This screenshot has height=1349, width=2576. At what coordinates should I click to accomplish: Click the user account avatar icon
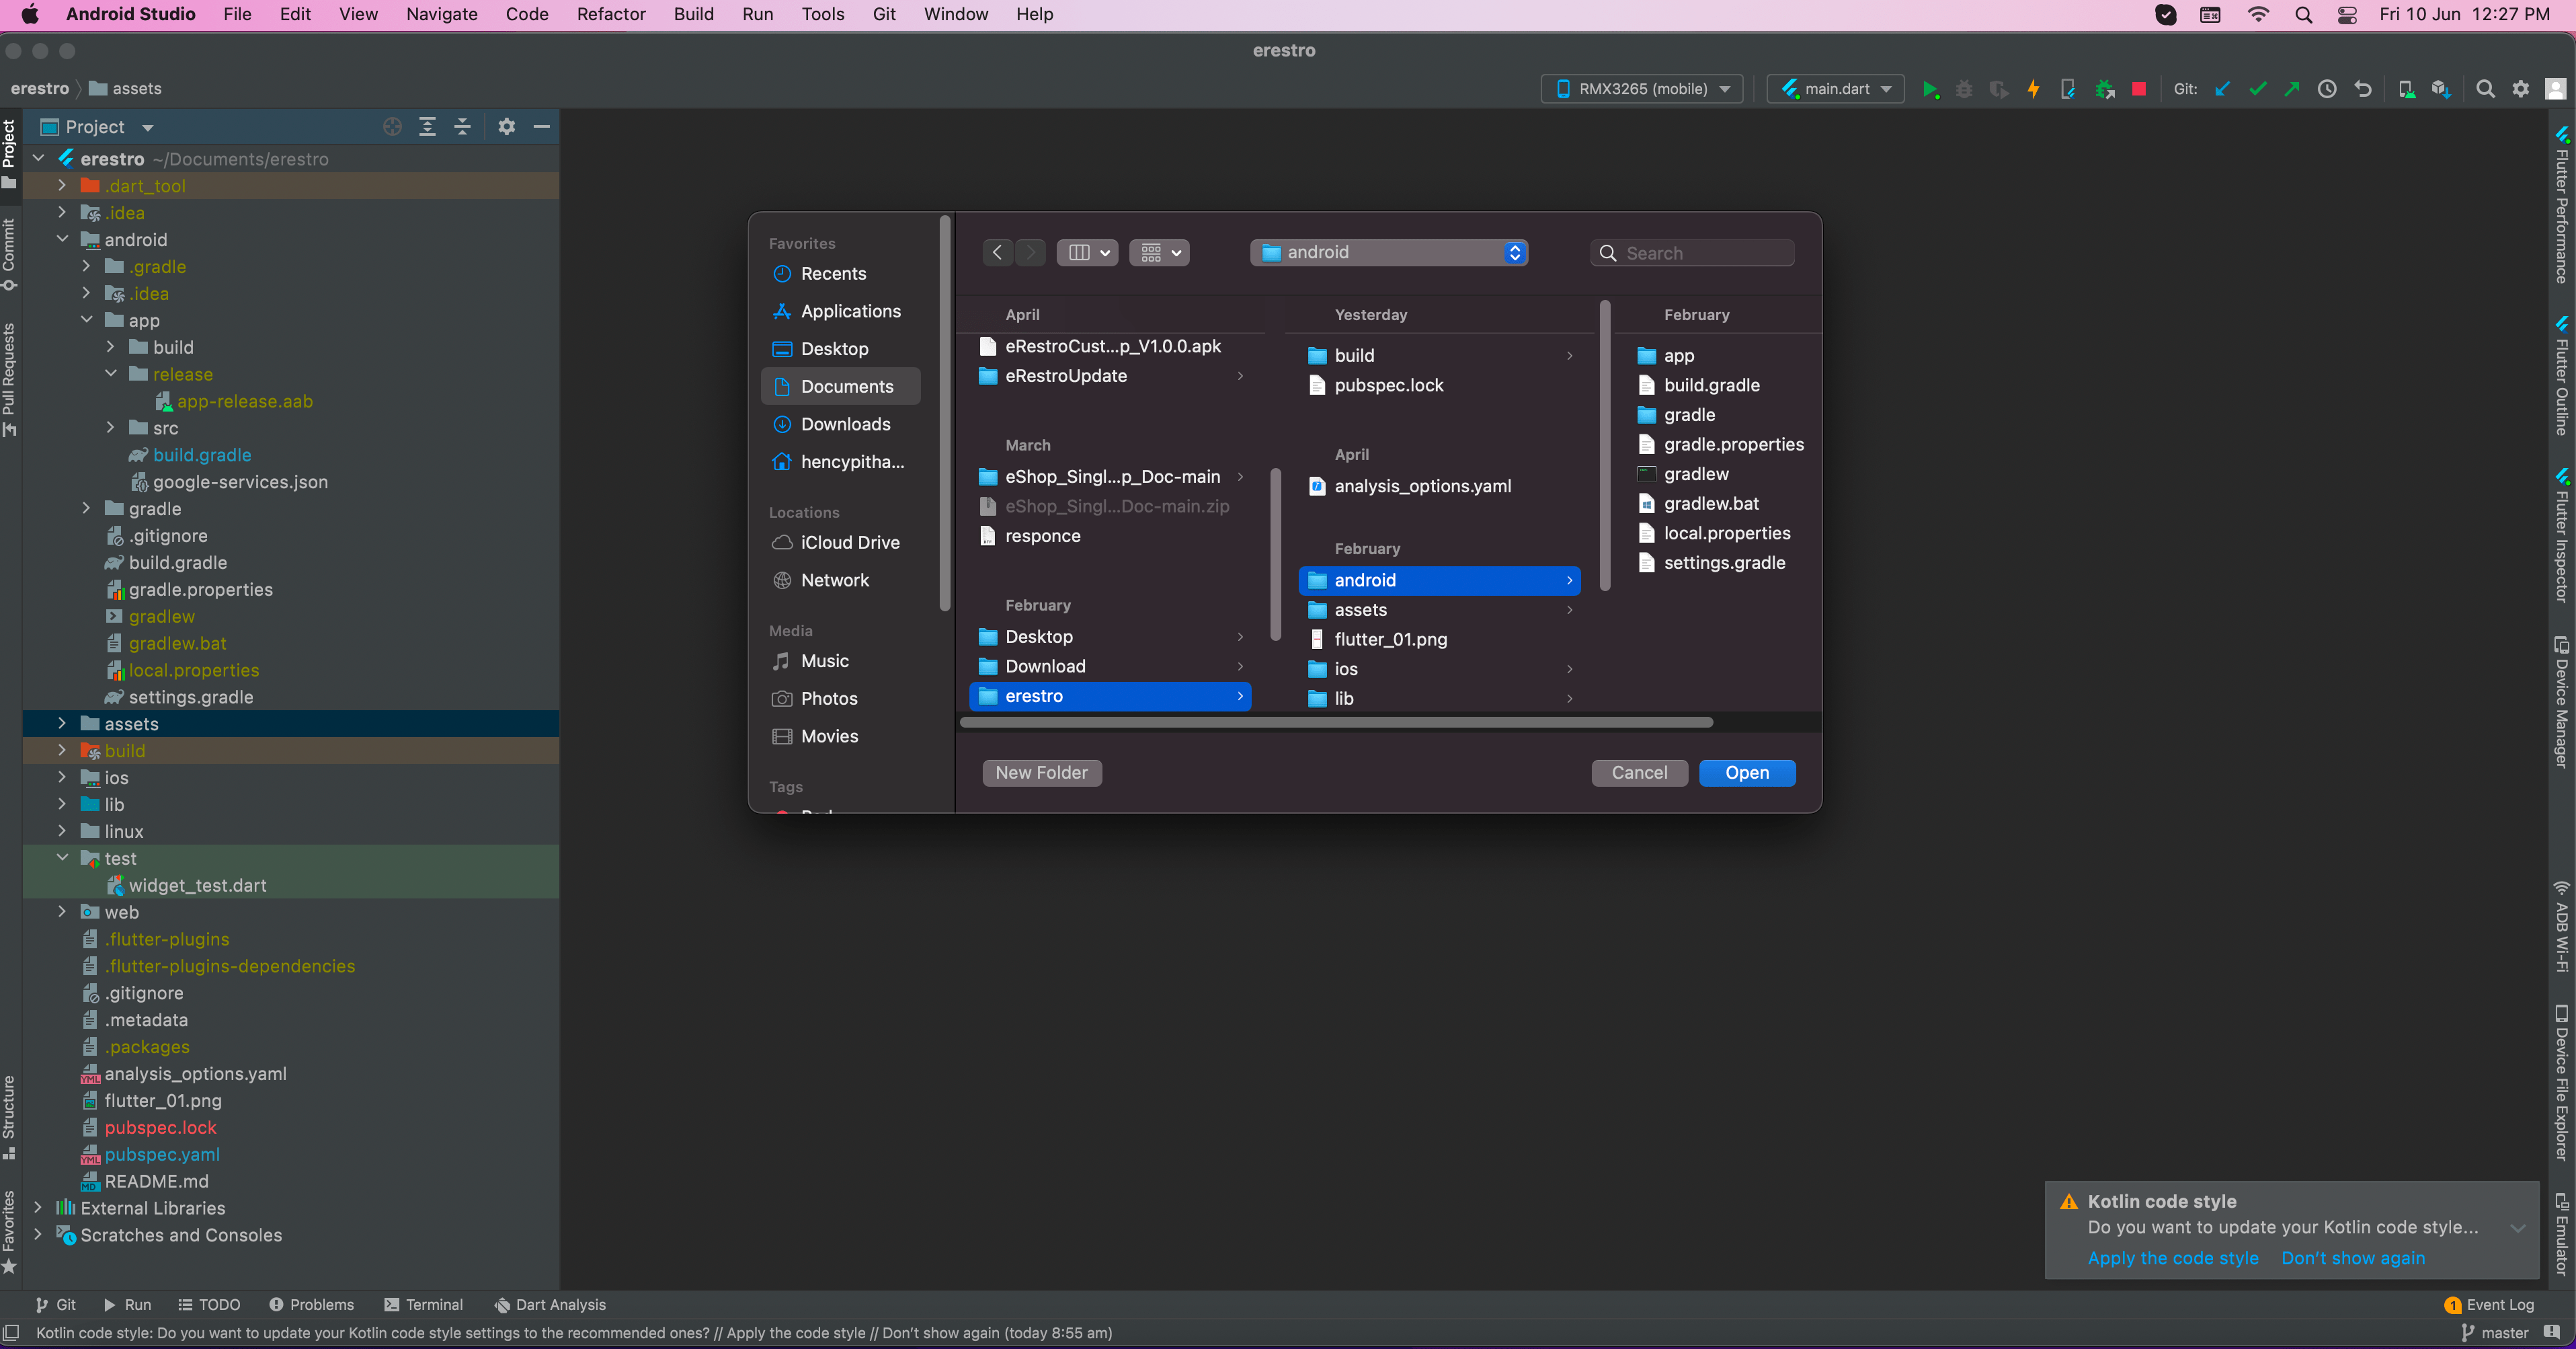click(2555, 89)
